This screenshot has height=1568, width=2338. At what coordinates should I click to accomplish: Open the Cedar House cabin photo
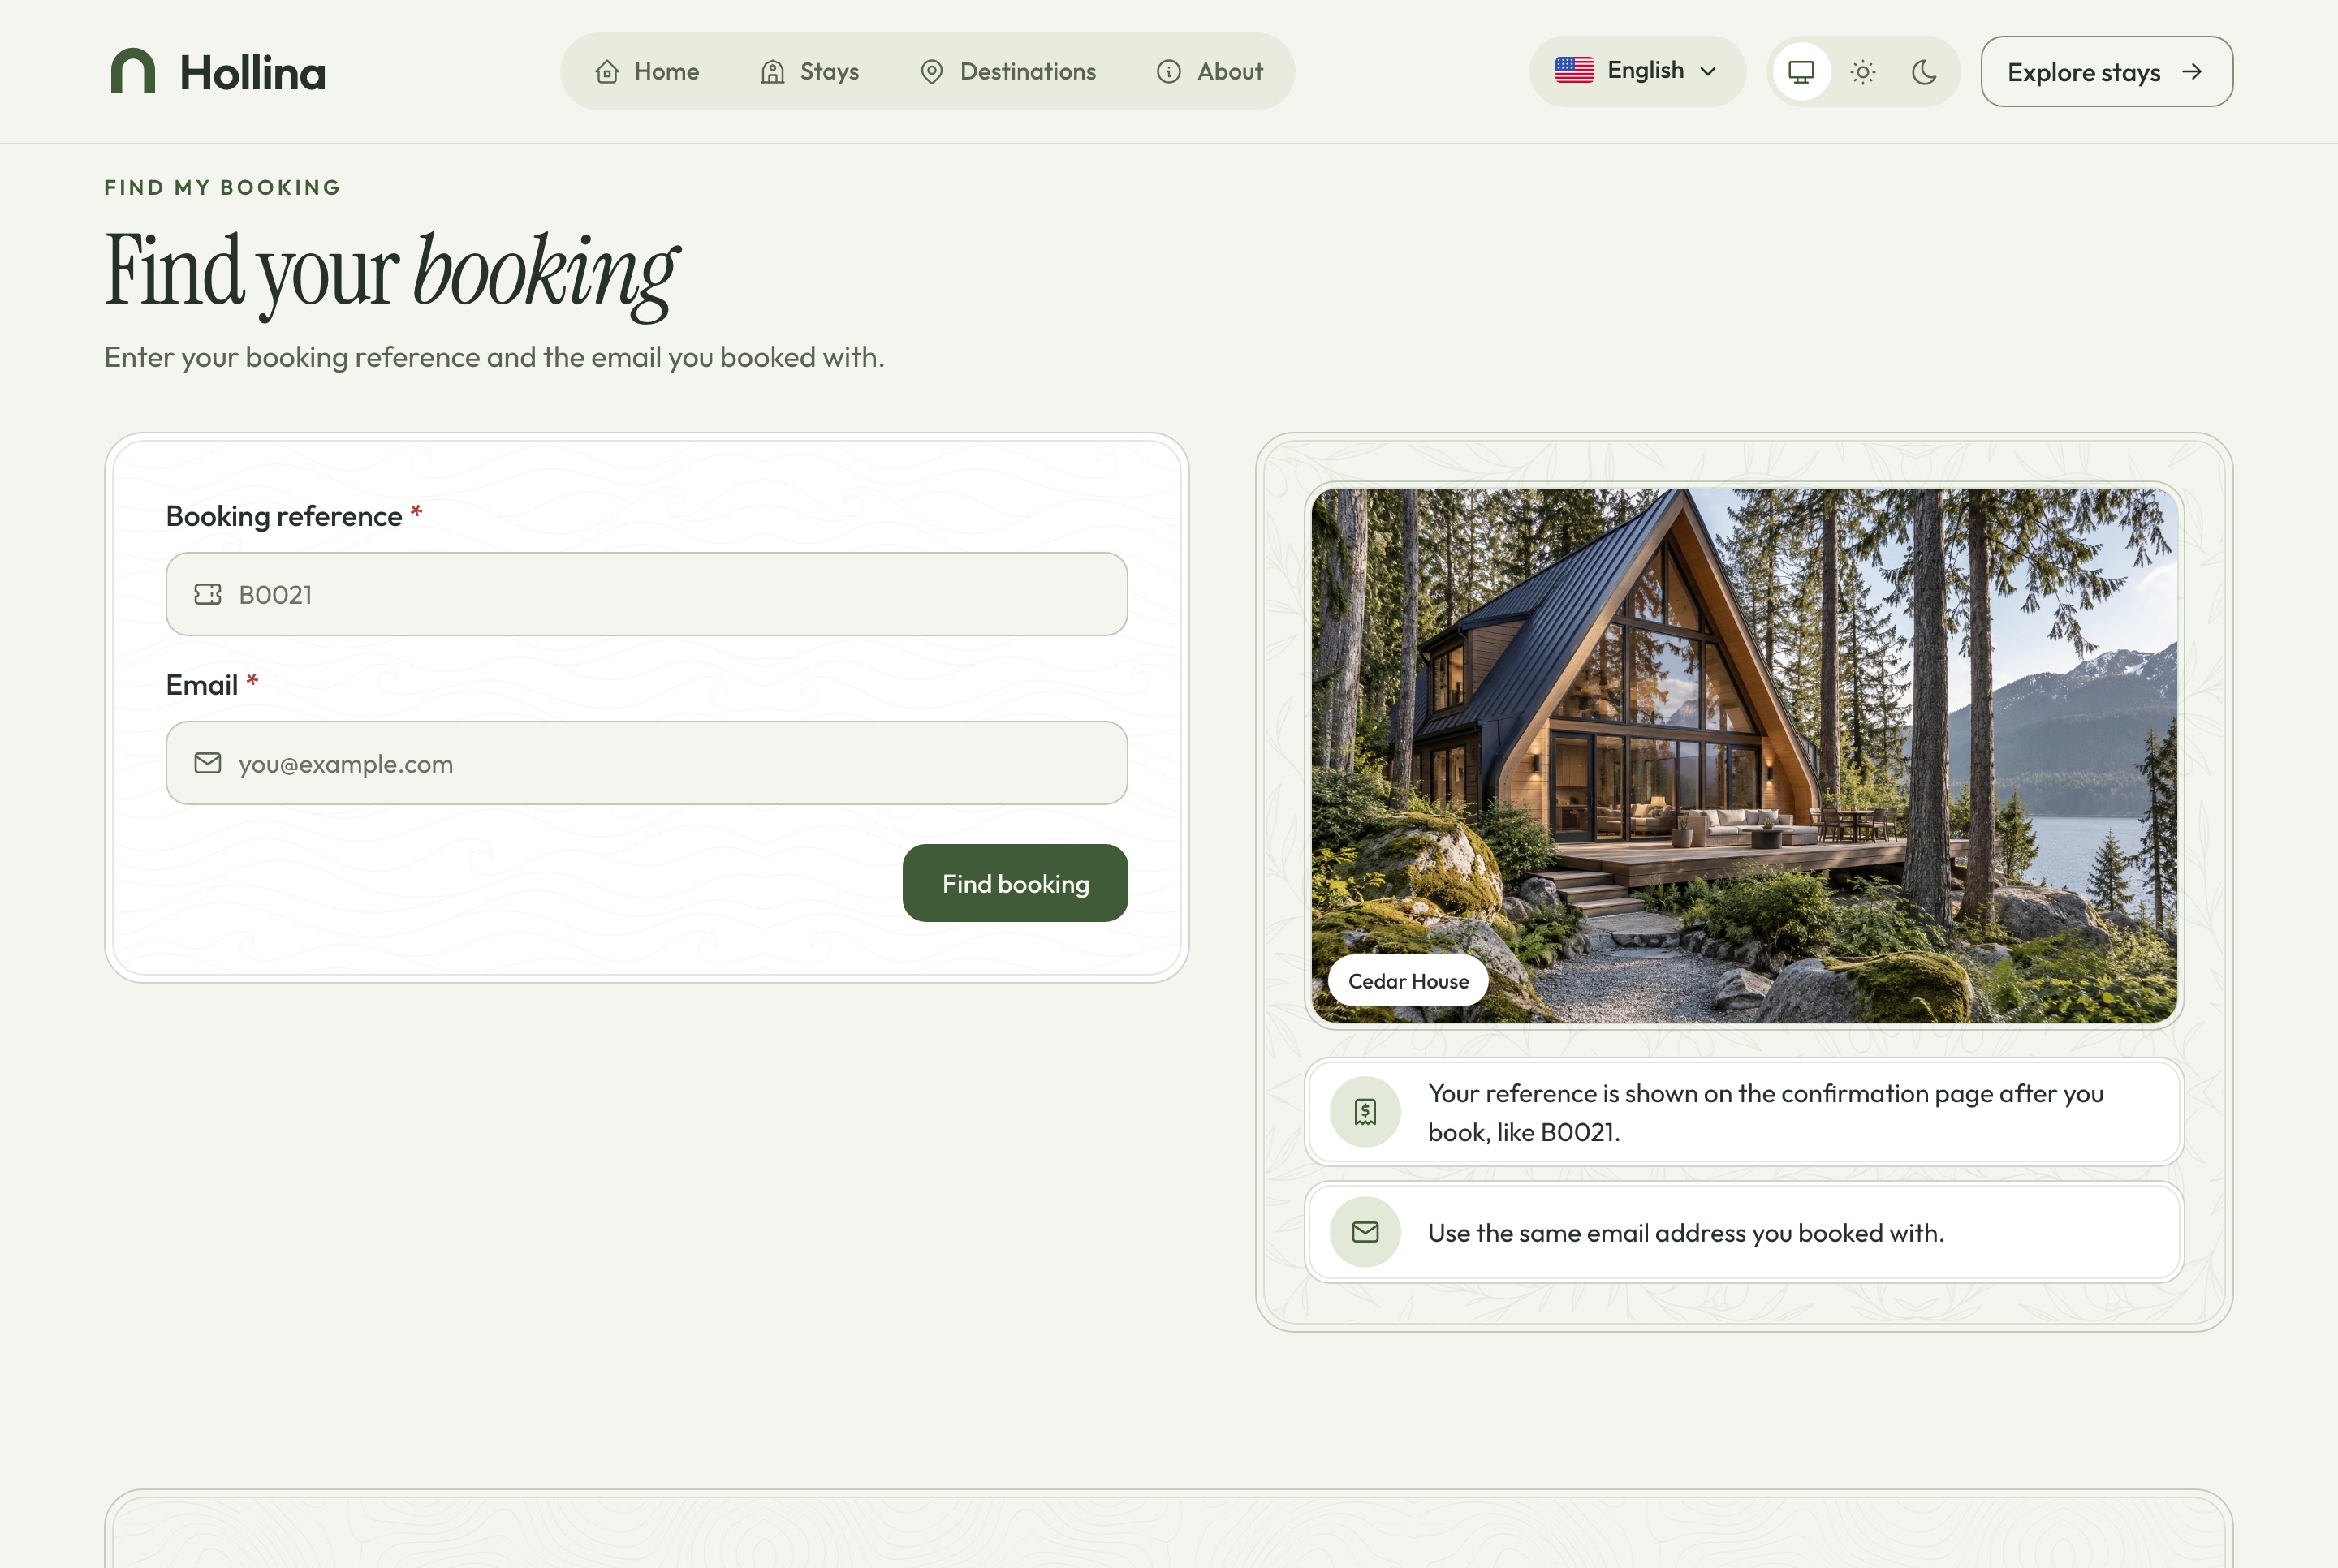1743,755
